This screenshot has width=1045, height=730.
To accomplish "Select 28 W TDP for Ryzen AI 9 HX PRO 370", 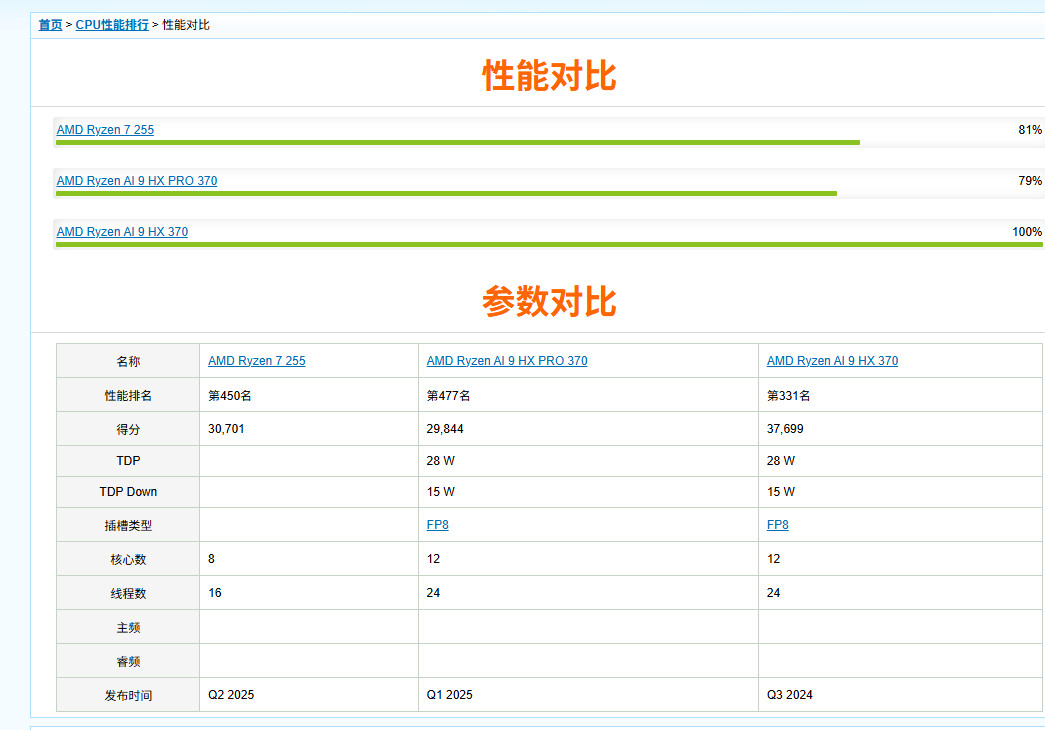I will [441, 461].
